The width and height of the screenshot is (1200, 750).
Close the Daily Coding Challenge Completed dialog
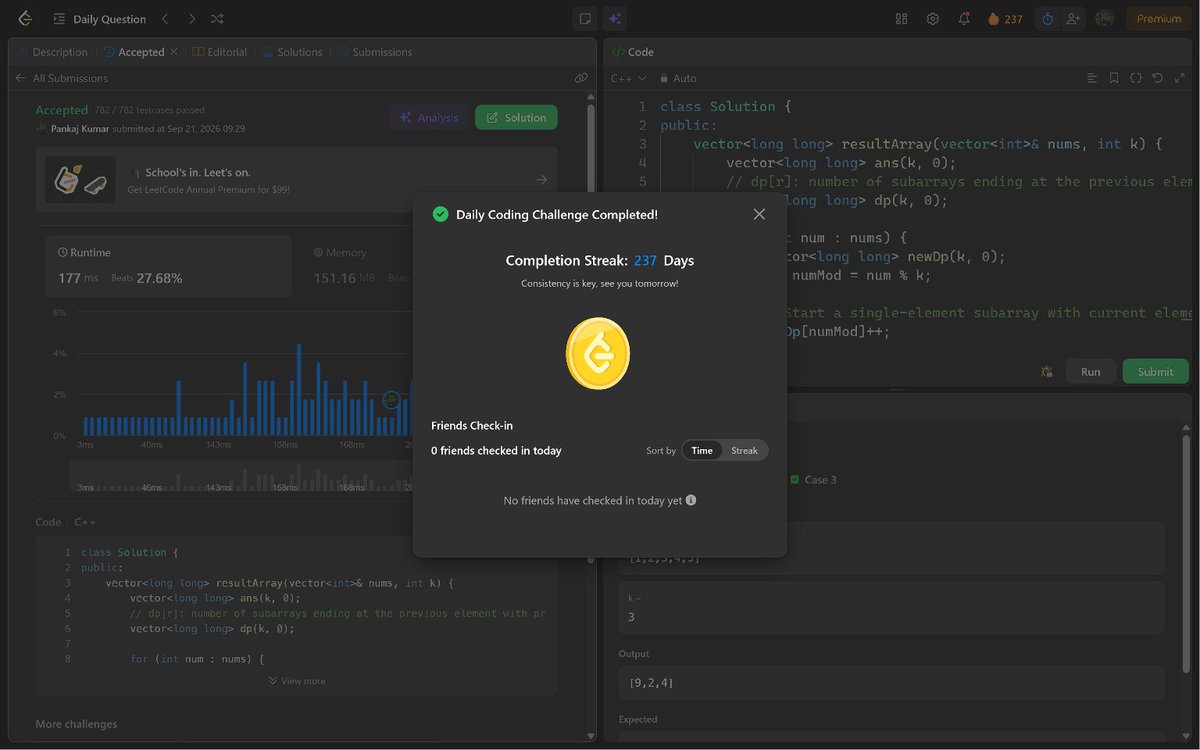pyautogui.click(x=759, y=214)
